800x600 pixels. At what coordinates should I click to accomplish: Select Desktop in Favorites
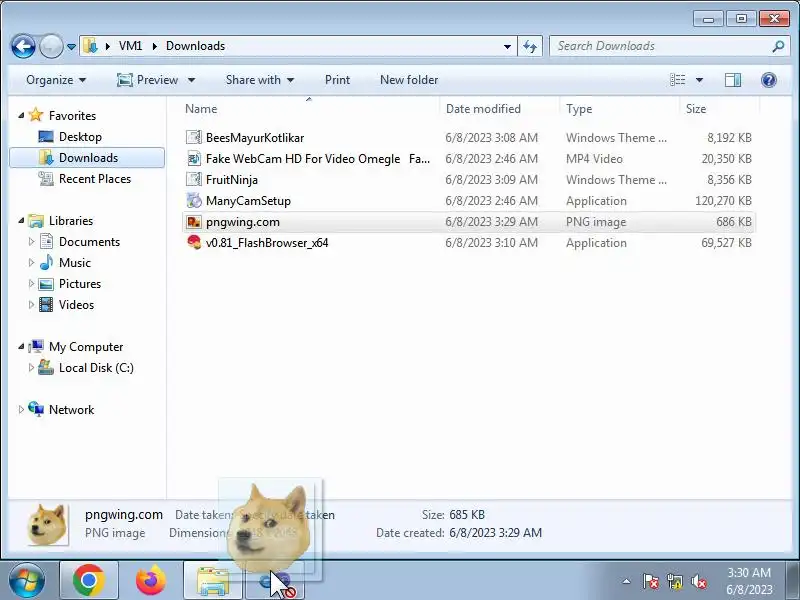pyautogui.click(x=80, y=137)
